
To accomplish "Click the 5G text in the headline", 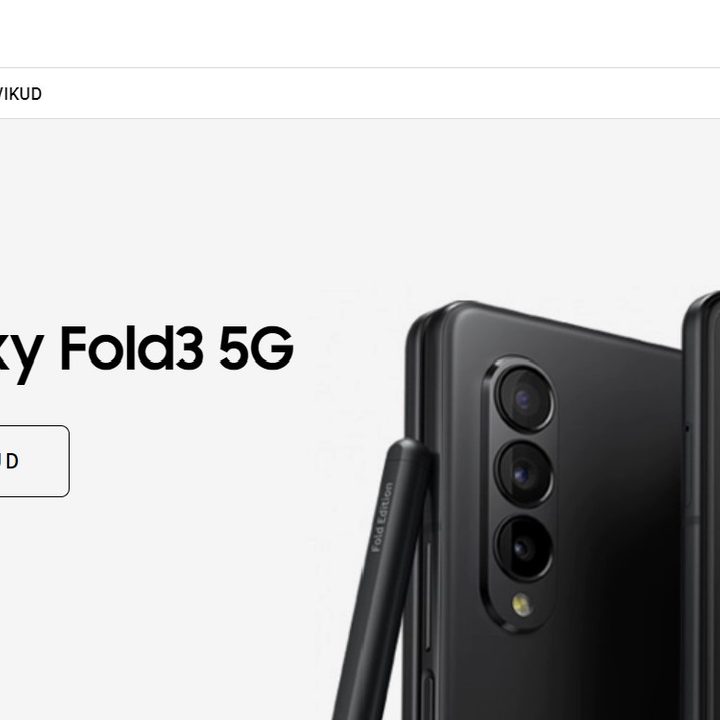I will (256, 348).
